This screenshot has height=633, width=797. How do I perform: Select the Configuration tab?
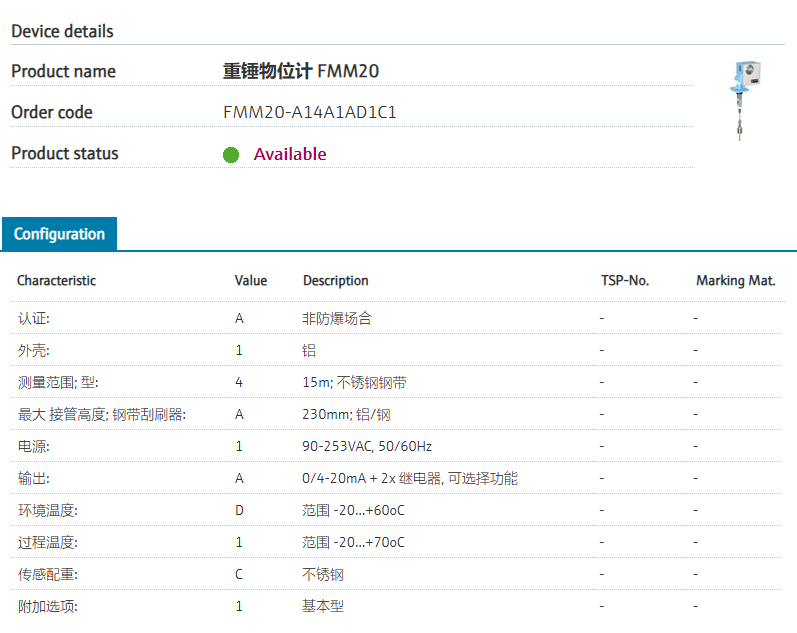pos(59,234)
